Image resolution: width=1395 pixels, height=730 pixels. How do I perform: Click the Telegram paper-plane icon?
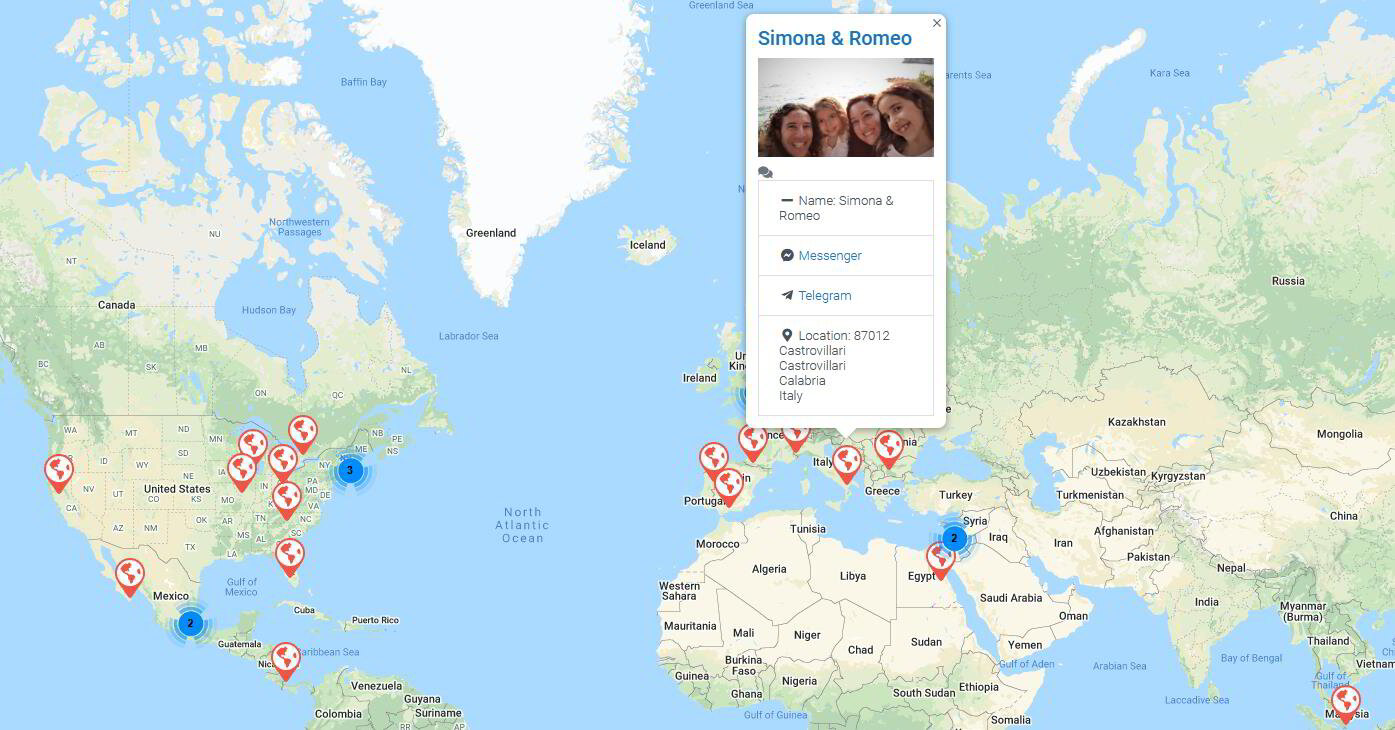coord(787,295)
